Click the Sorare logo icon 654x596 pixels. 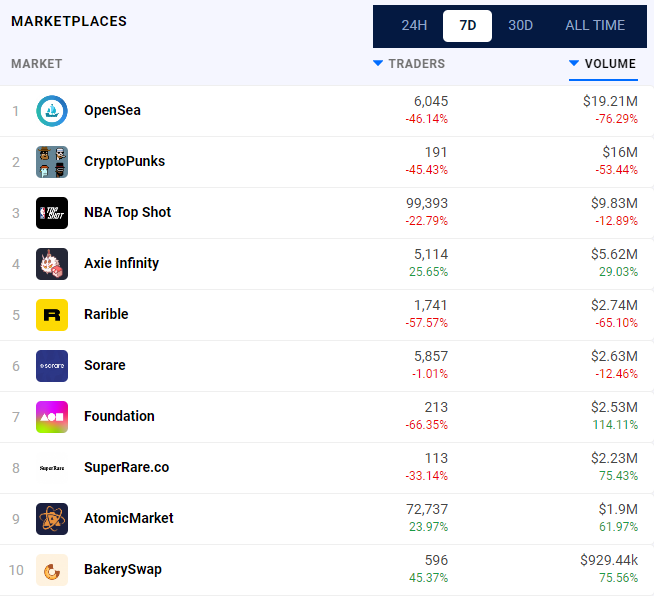(52, 366)
